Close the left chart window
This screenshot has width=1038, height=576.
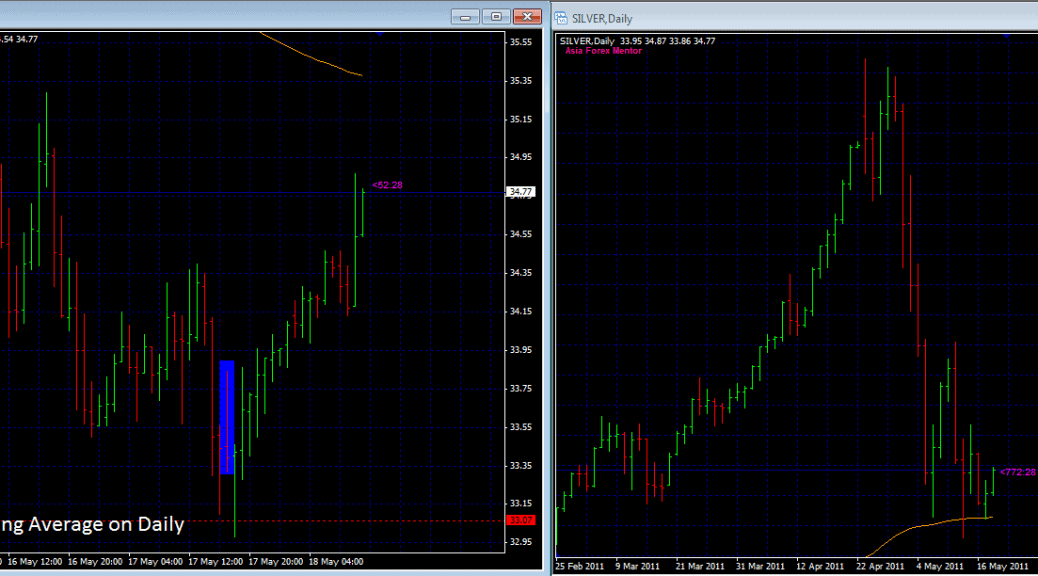(x=528, y=17)
